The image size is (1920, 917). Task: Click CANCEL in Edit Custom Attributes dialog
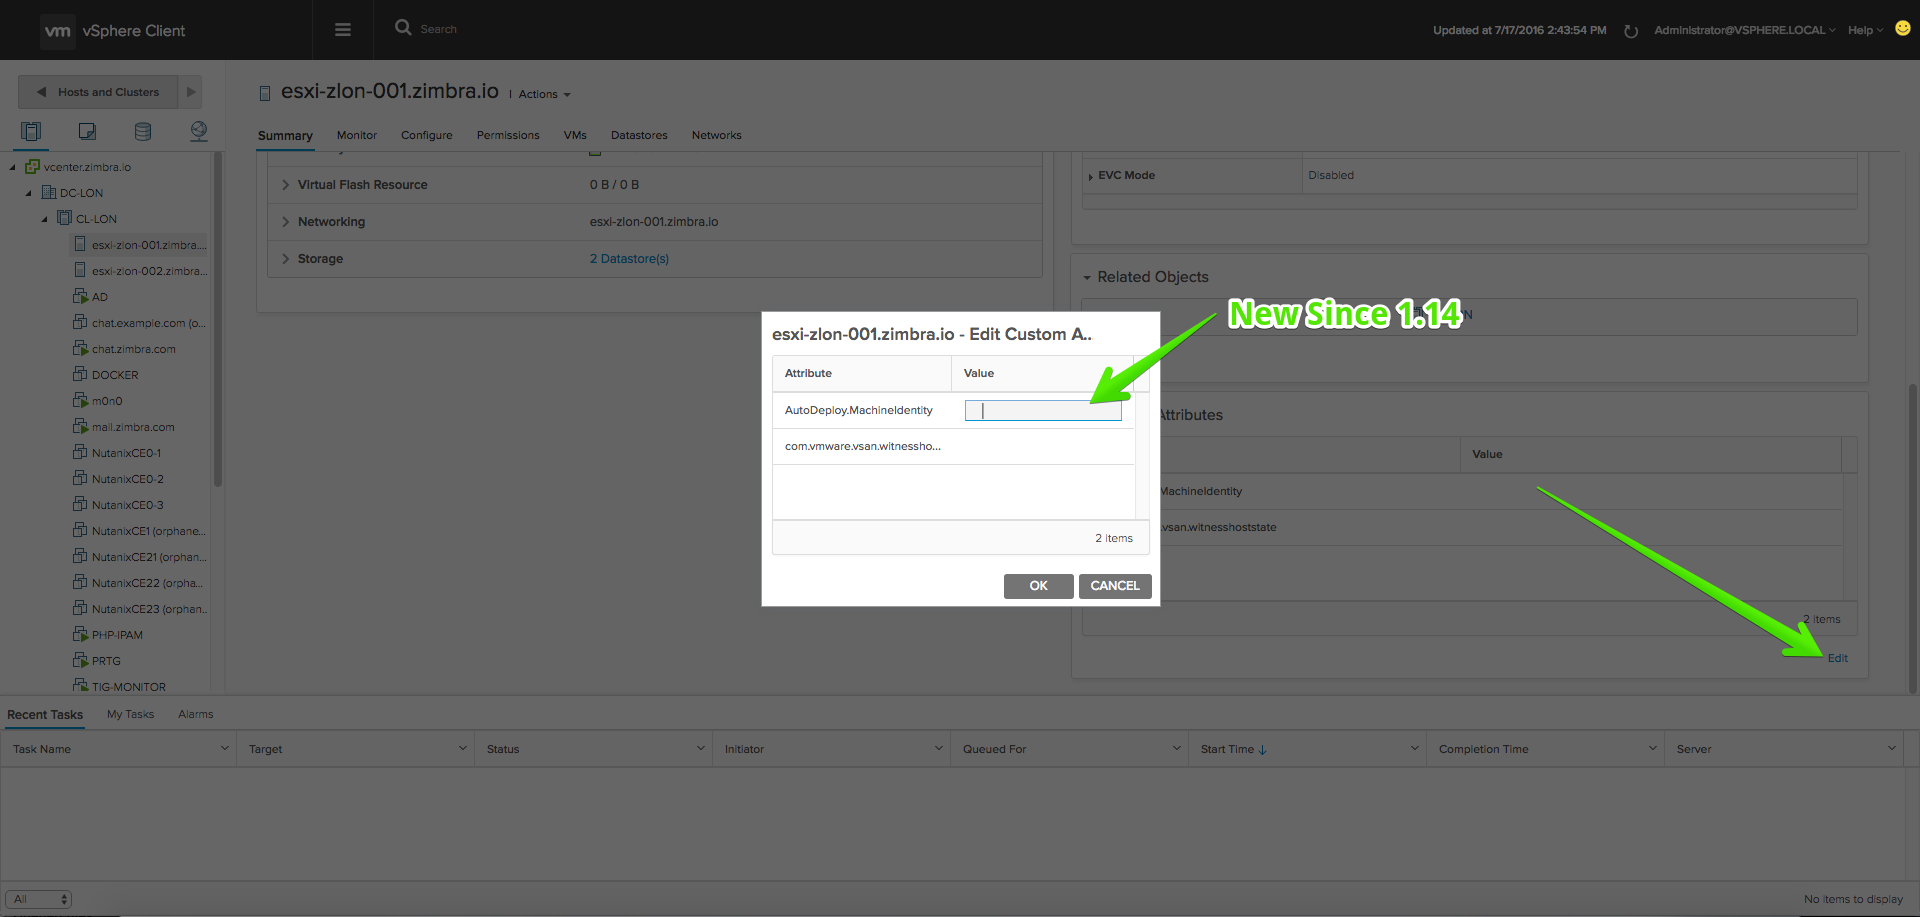[x=1115, y=586]
